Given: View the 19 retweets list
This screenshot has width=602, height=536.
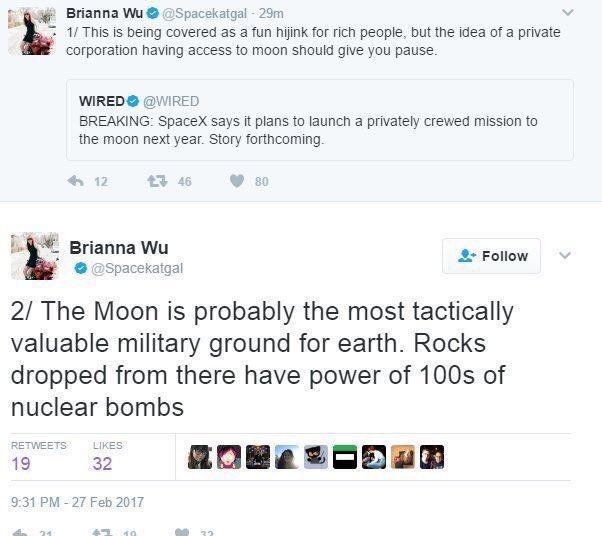Looking at the screenshot, I should (x=38, y=456).
